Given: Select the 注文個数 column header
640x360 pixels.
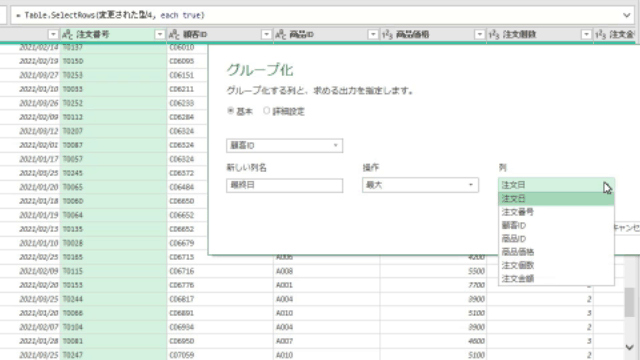Looking at the screenshot, I should (x=540, y=35).
